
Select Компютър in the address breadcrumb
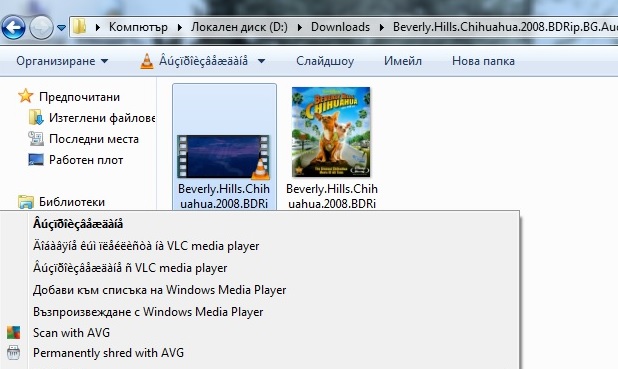point(138,27)
